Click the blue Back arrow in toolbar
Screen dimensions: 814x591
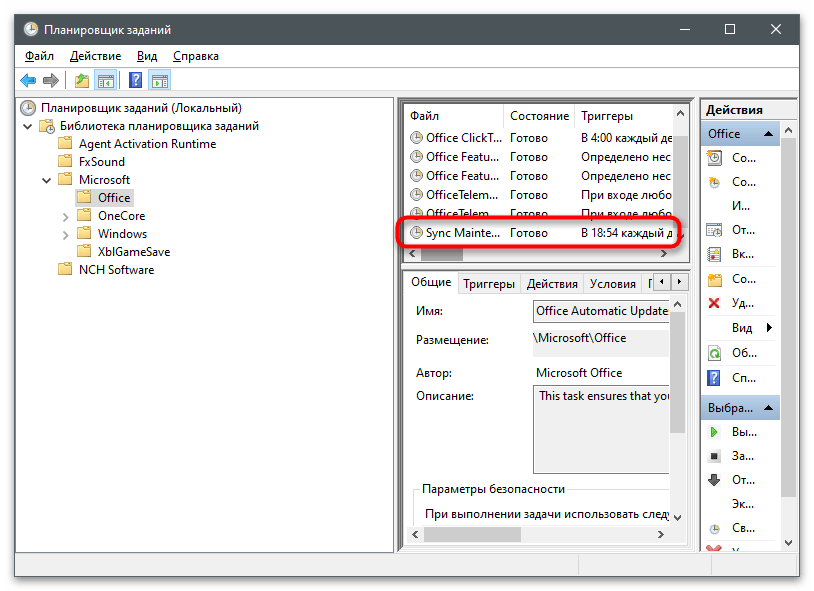tap(28, 80)
